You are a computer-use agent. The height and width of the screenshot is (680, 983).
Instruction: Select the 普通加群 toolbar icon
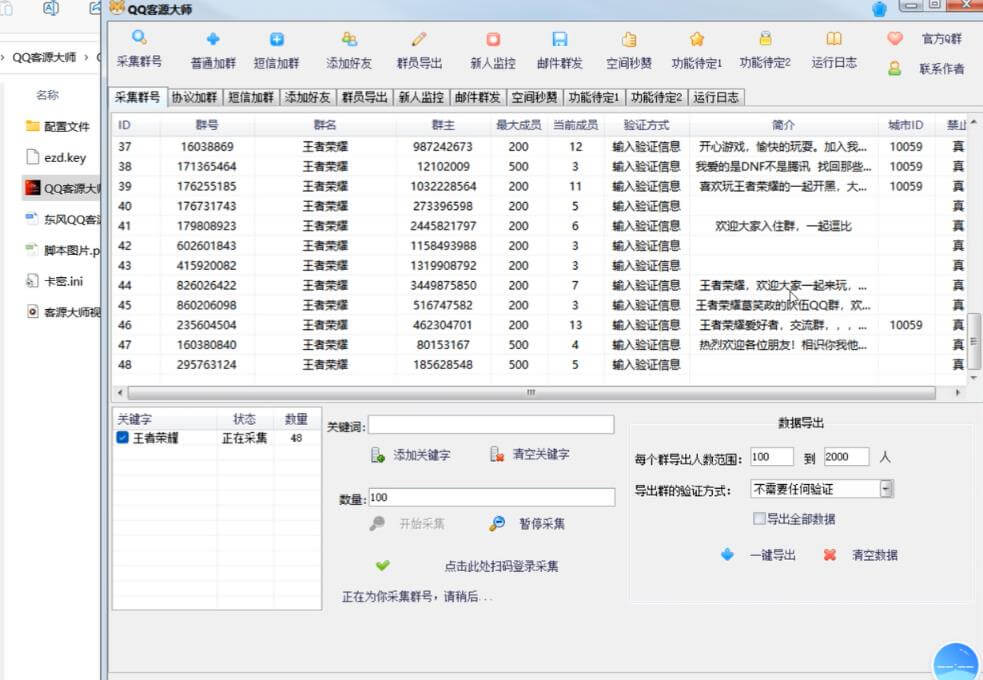pos(213,39)
